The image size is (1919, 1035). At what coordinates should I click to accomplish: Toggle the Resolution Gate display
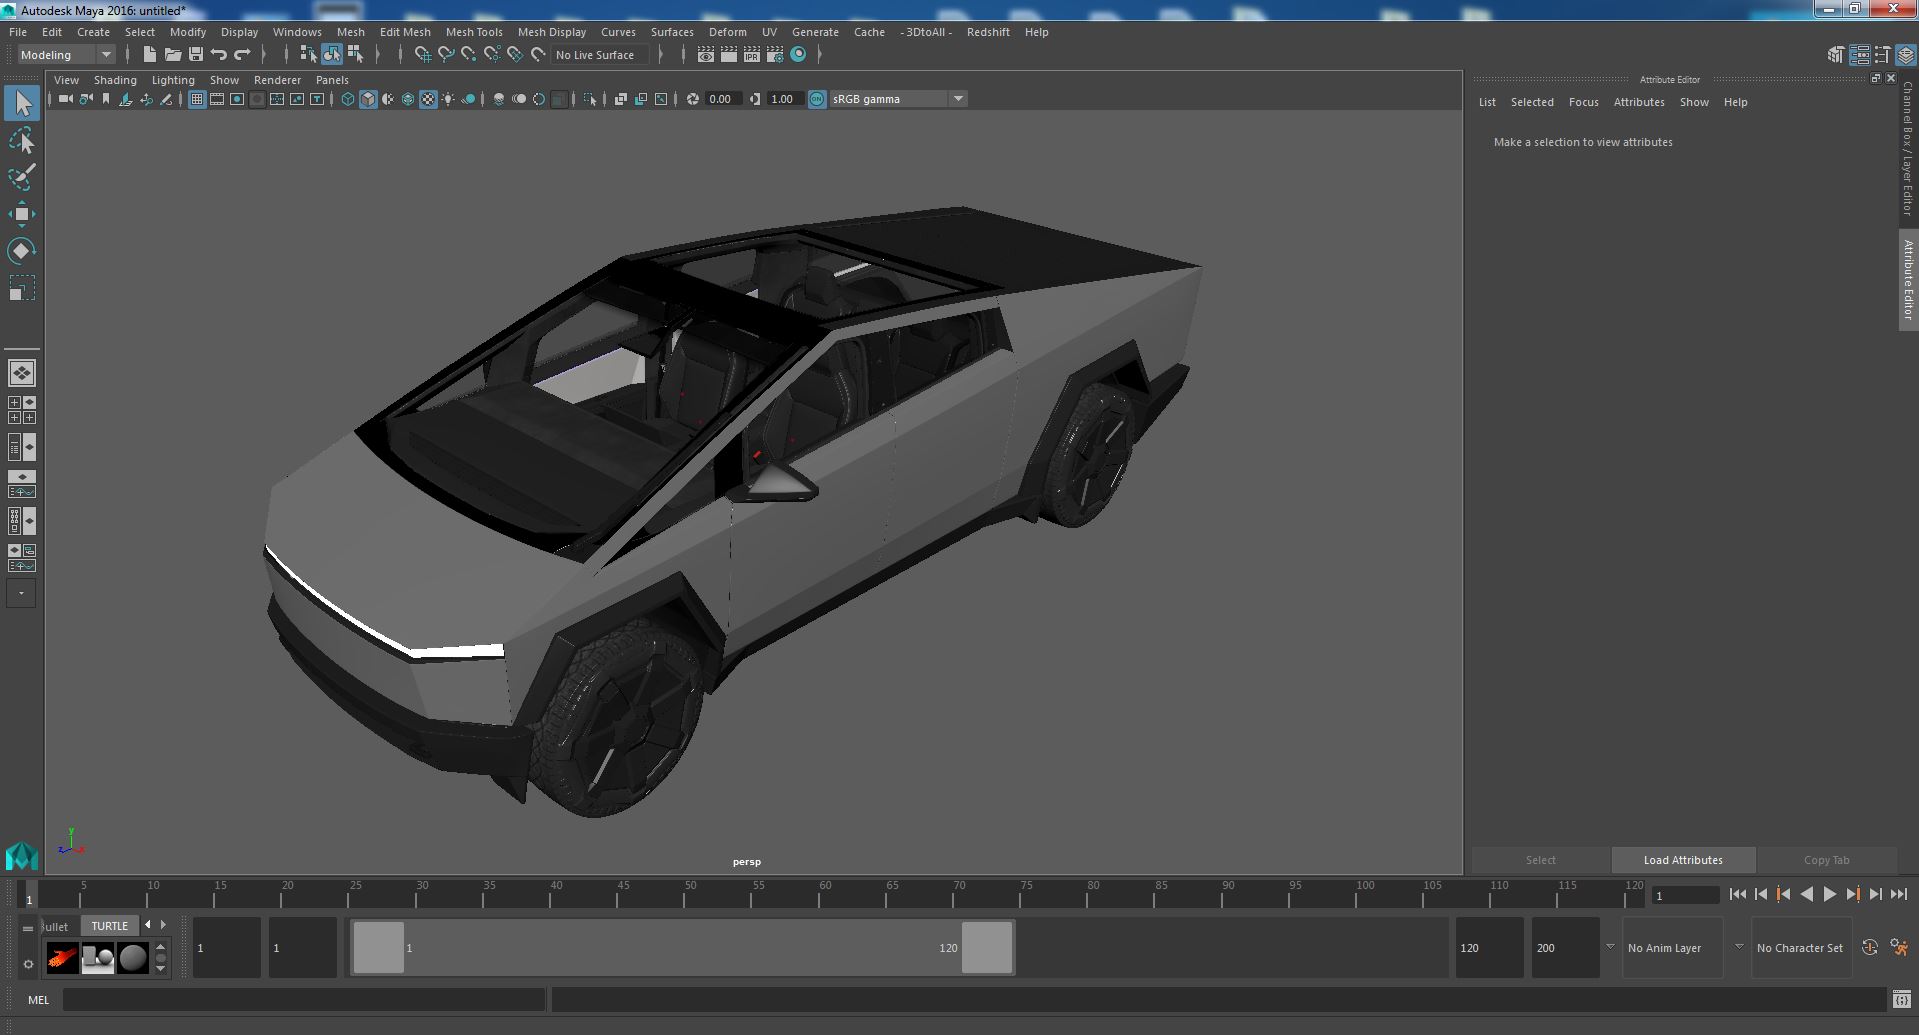[237, 99]
